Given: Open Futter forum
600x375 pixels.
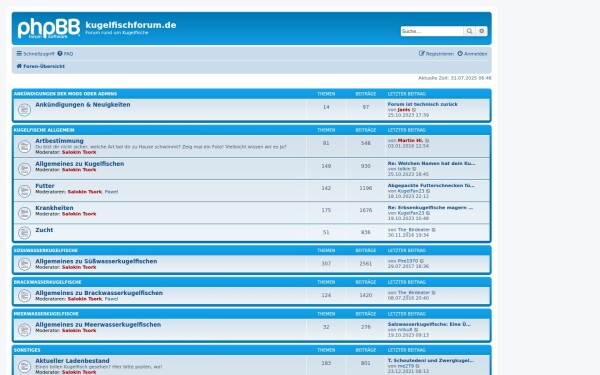Looking at the screenshot, I should [45, 186].
